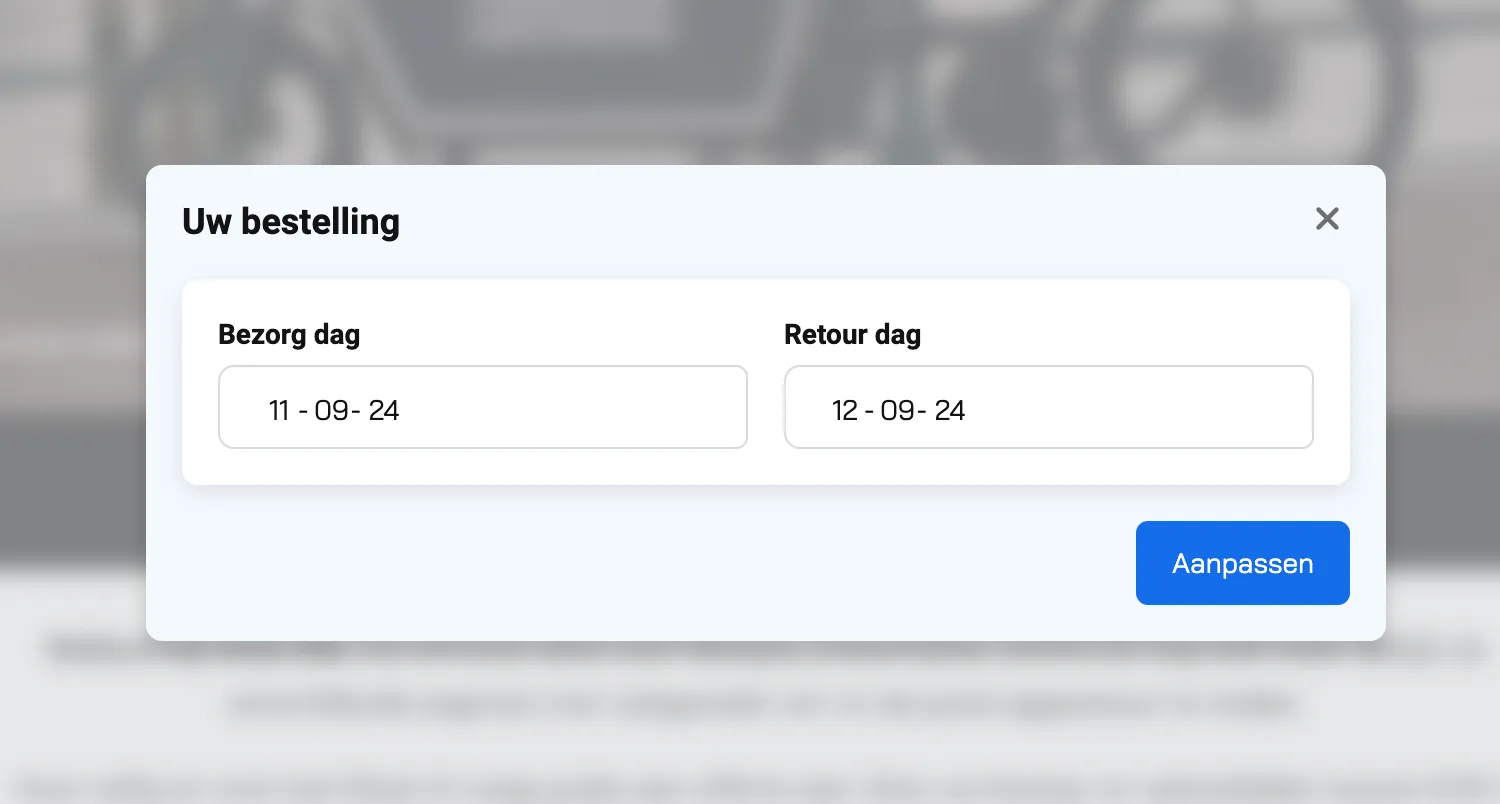Select day '11' in delivery date
Image resolution: width=1500 pixels, height=804 pixels.
pos(279,410)
